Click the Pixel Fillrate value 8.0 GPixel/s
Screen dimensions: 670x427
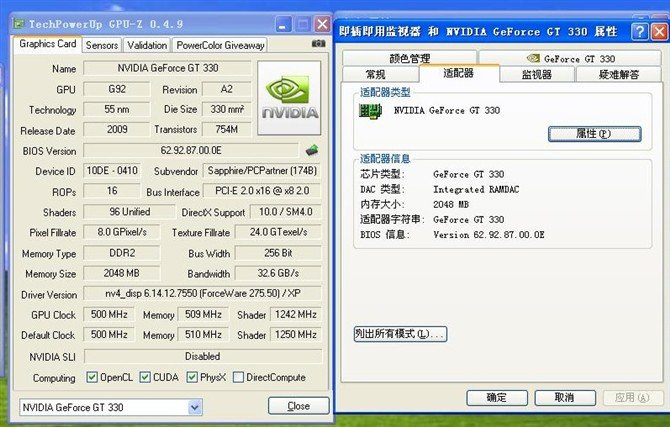(122, 232)
